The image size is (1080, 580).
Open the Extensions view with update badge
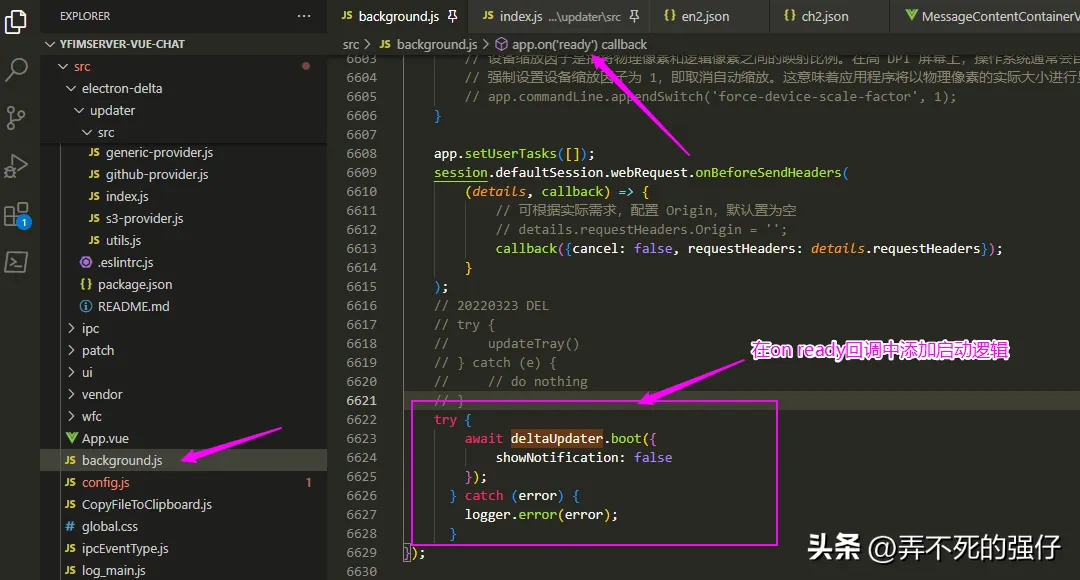coord(17,215)
